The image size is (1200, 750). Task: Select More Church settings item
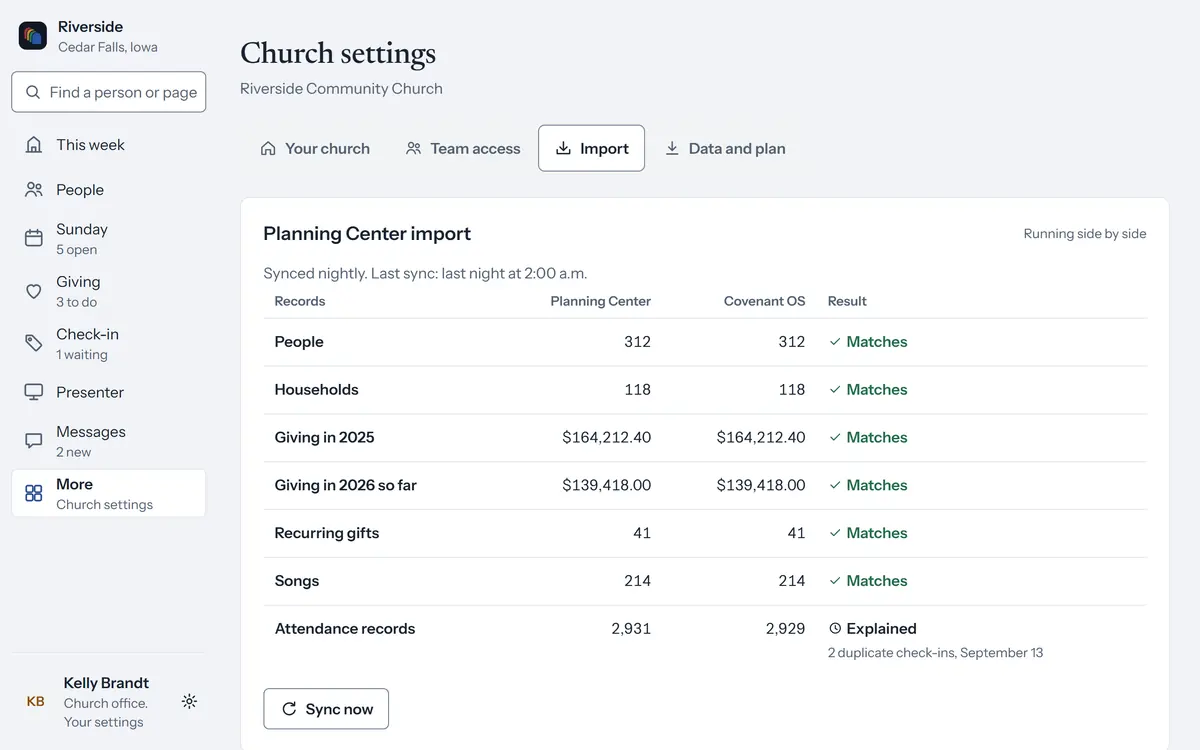[x=109, y=493]
